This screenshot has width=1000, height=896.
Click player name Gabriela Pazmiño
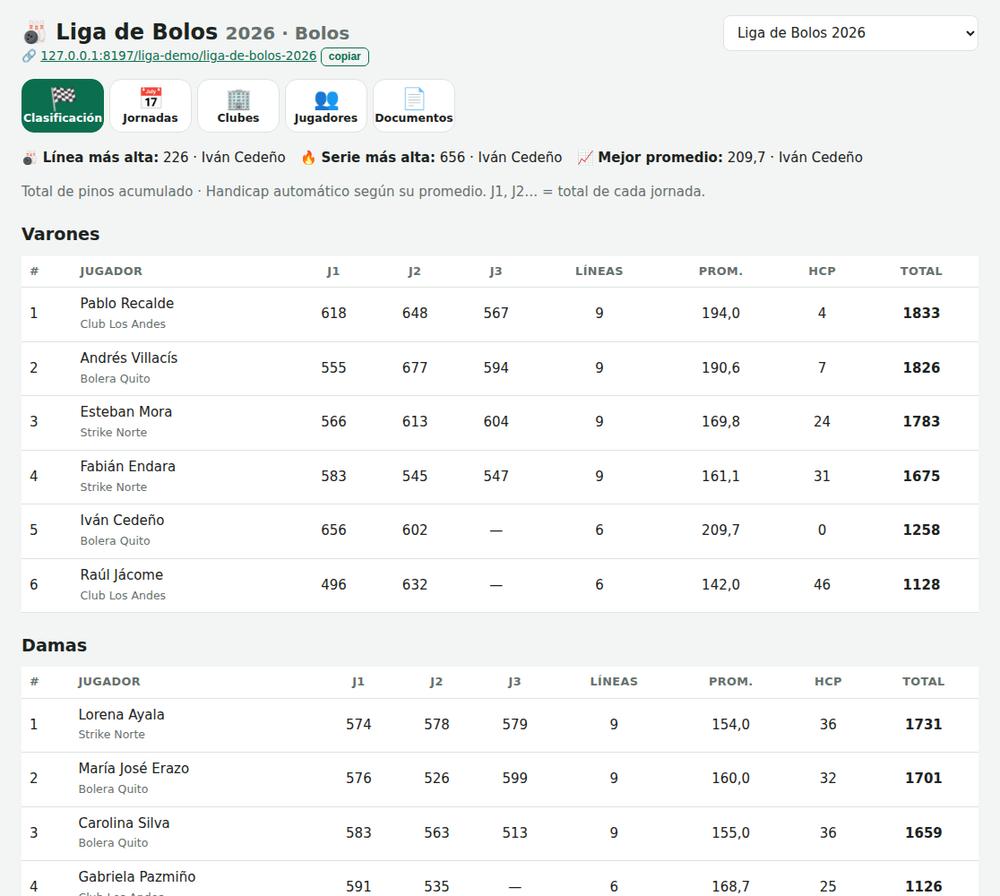point(136,876)
